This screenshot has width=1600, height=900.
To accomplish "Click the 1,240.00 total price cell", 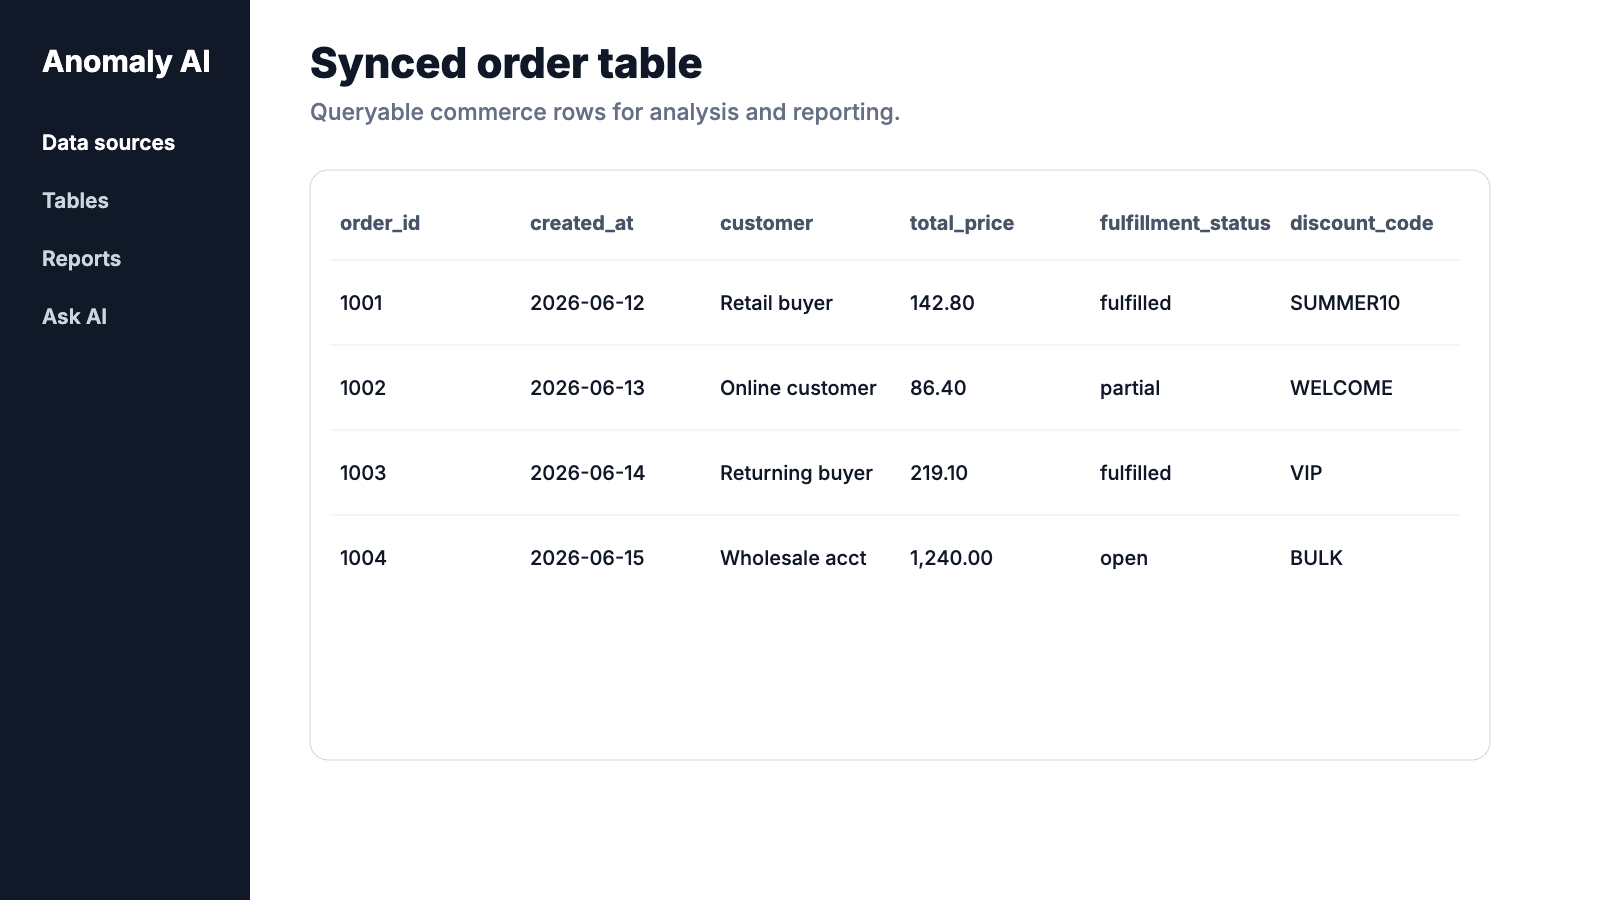I will click(x=951, y=558).
